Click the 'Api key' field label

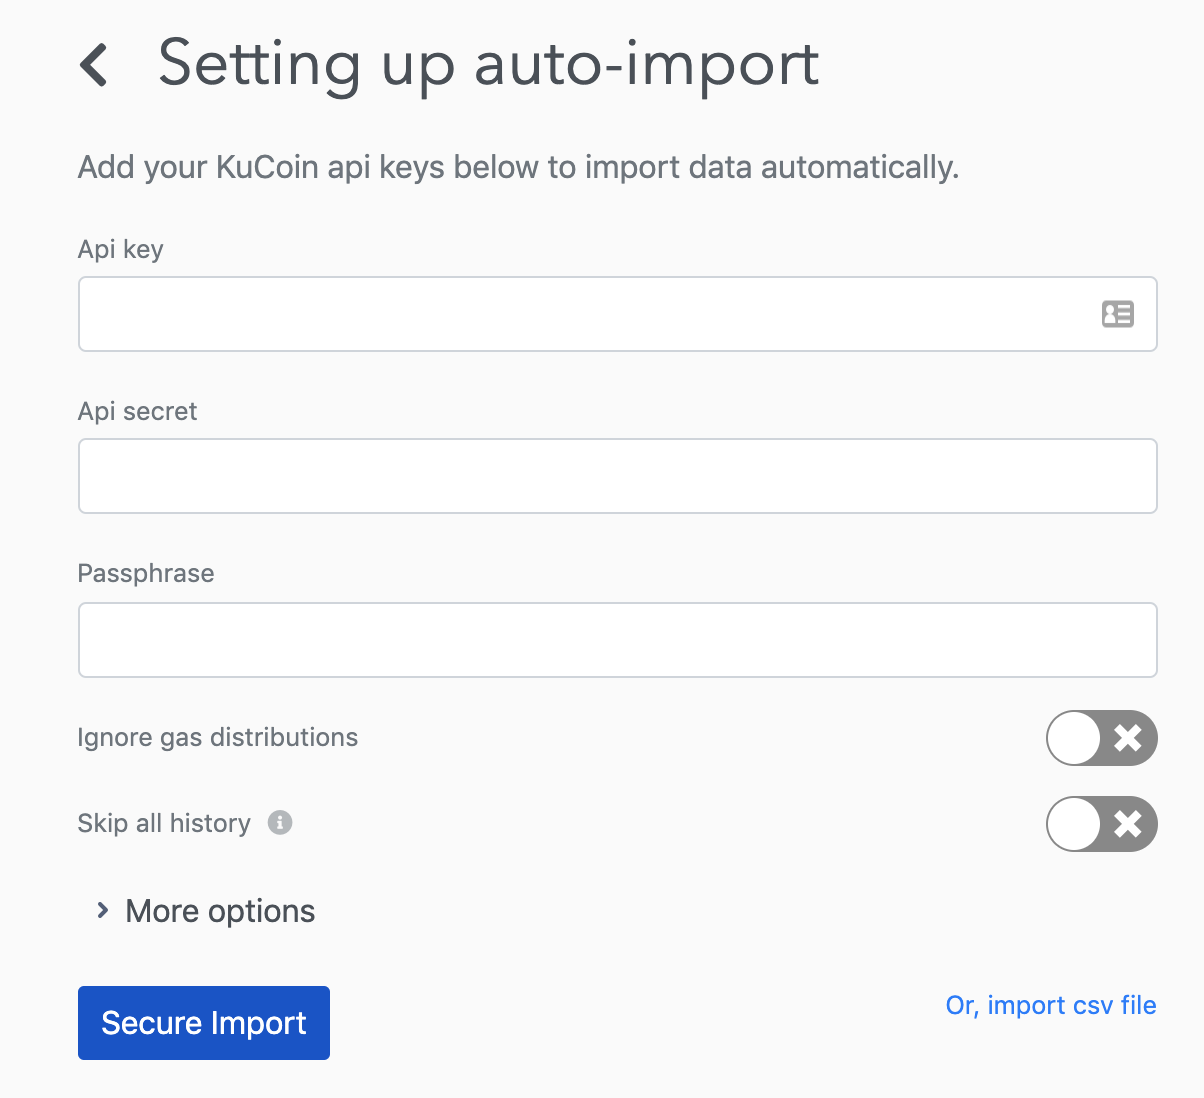(x=121, y=249)
